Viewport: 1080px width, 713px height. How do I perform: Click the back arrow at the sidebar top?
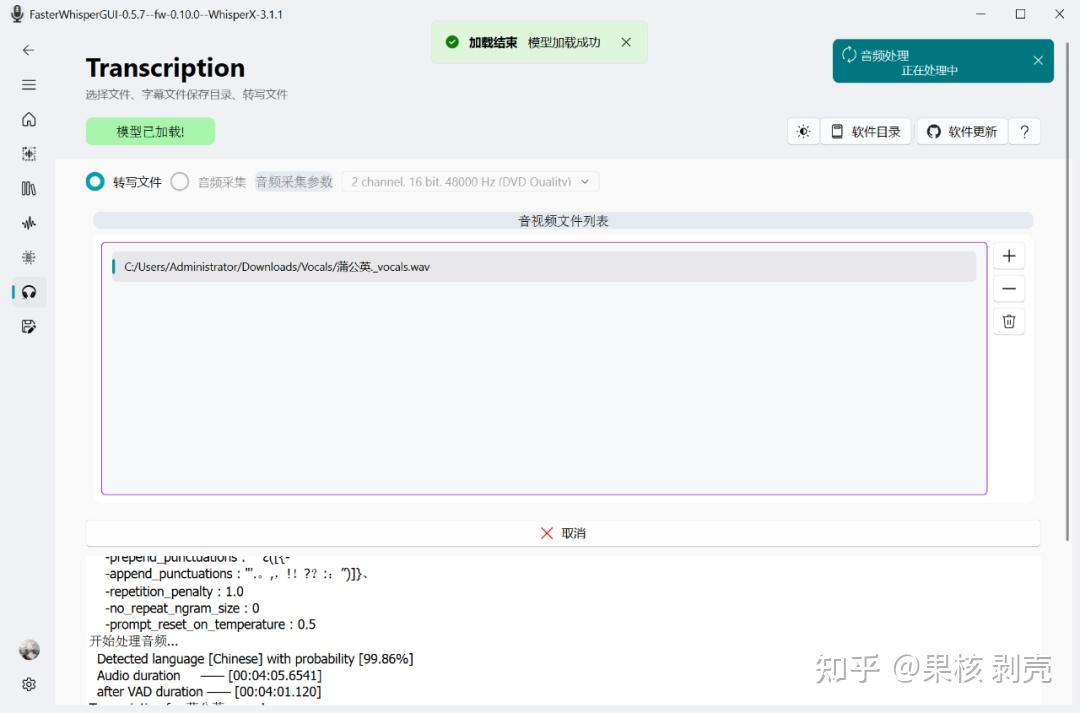[28, 50]
